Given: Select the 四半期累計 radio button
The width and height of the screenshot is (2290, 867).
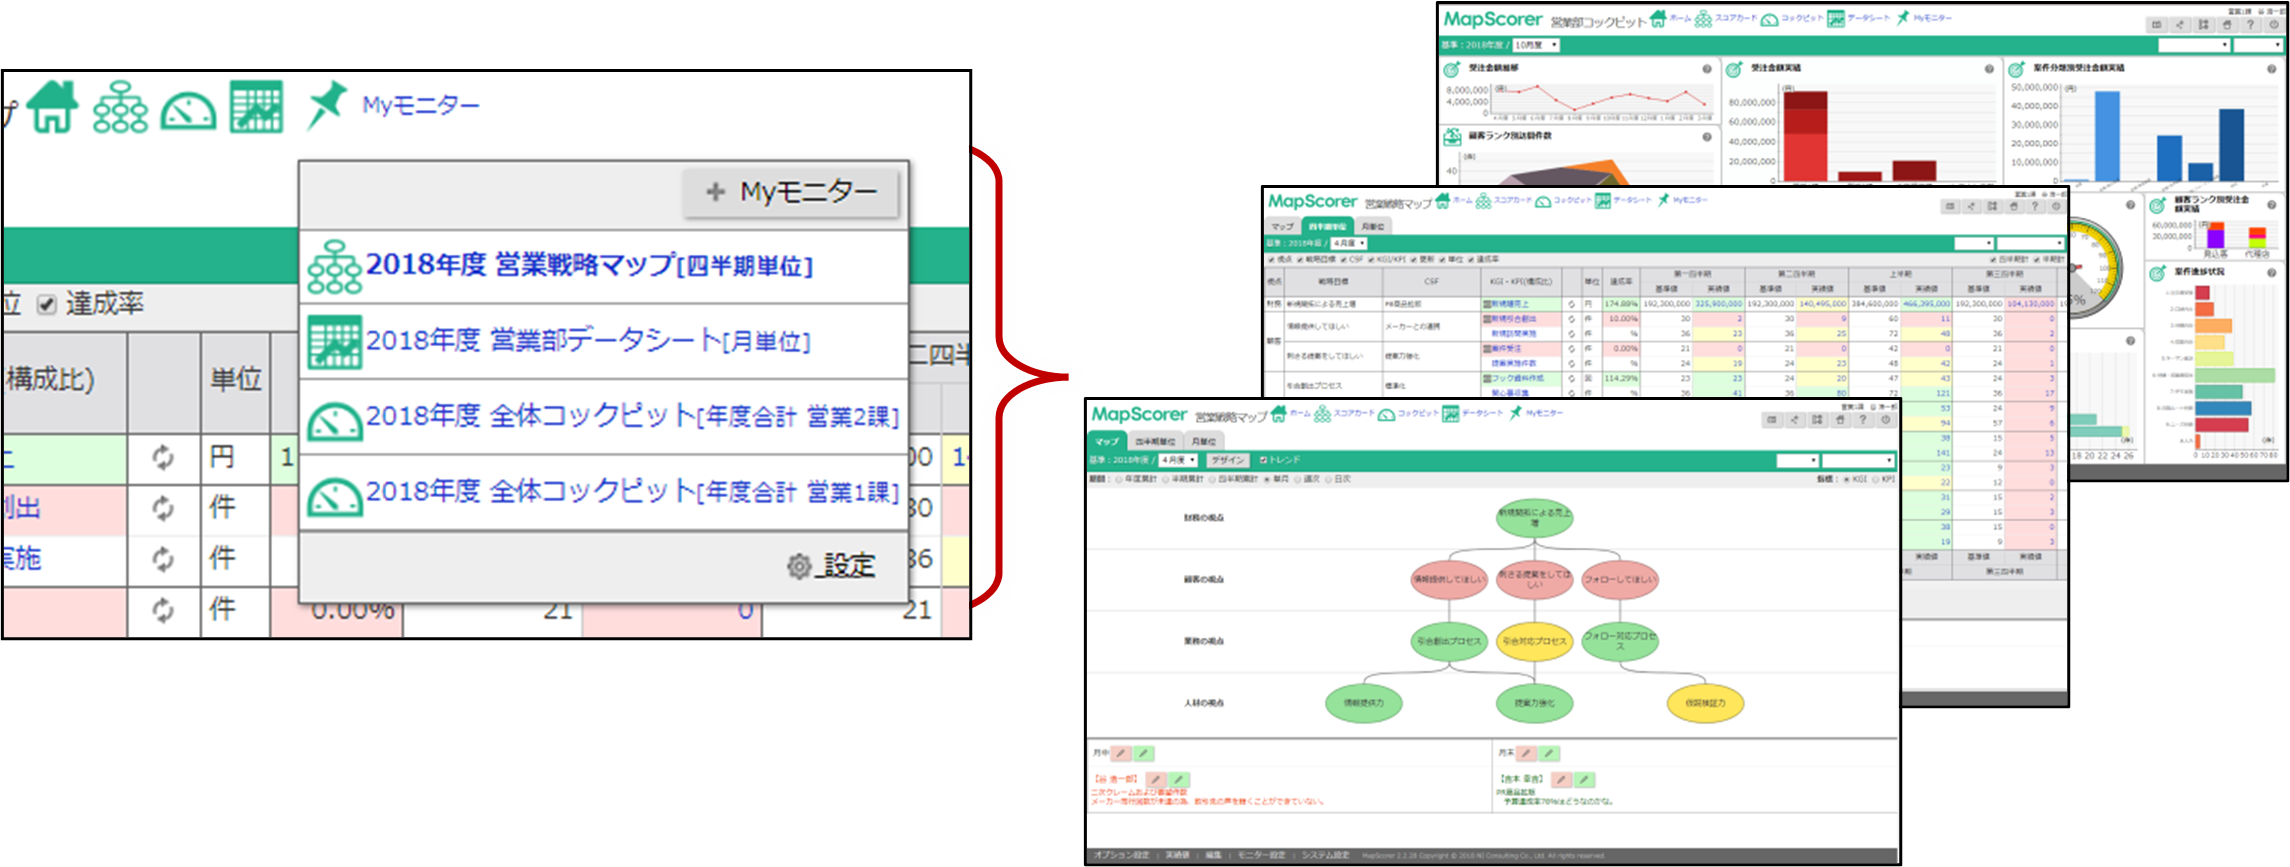Looking at the screenshot, I should click(1212, 479).
